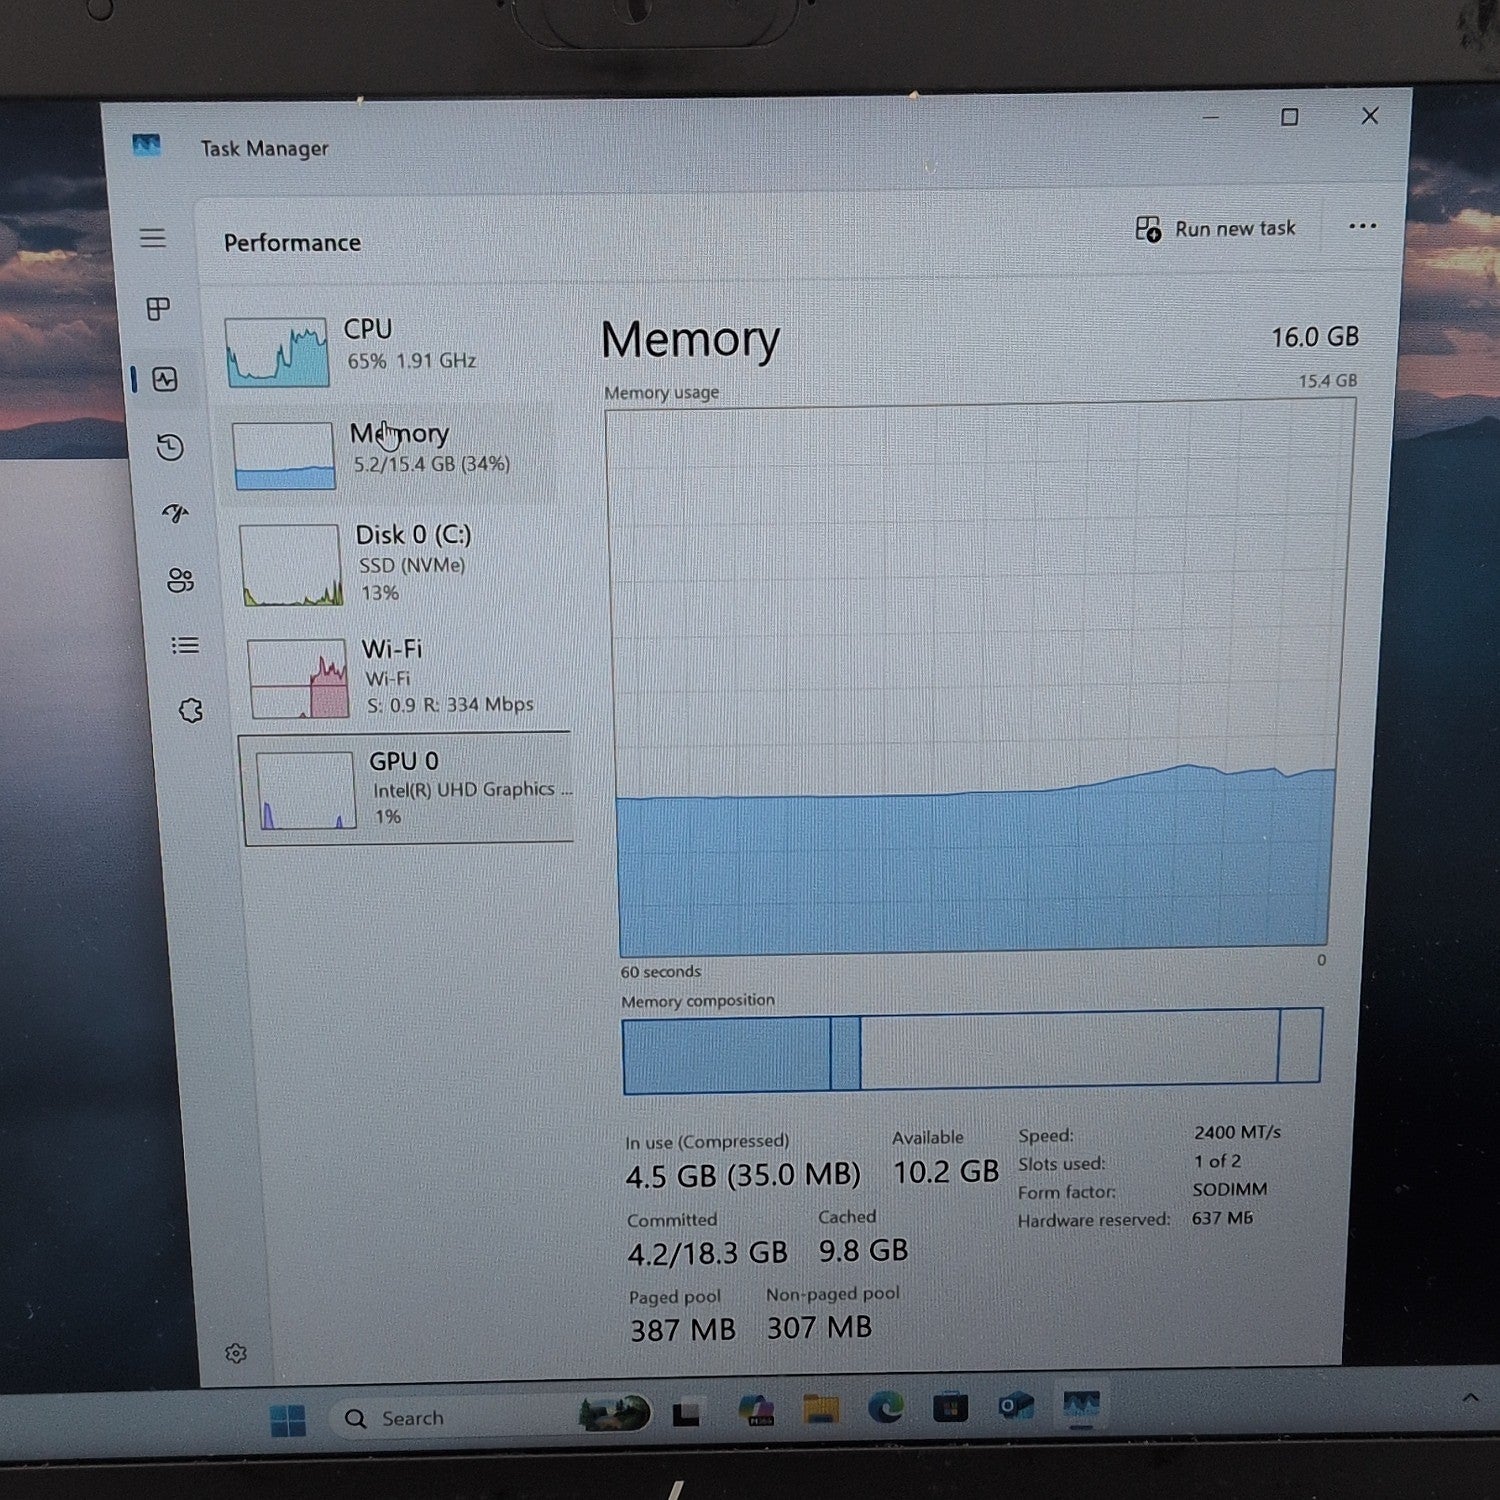This screenshot has height=1500, width=1500.
Task: Click the SSD (NVMe) disk type label
Action: tap(412, 565)
